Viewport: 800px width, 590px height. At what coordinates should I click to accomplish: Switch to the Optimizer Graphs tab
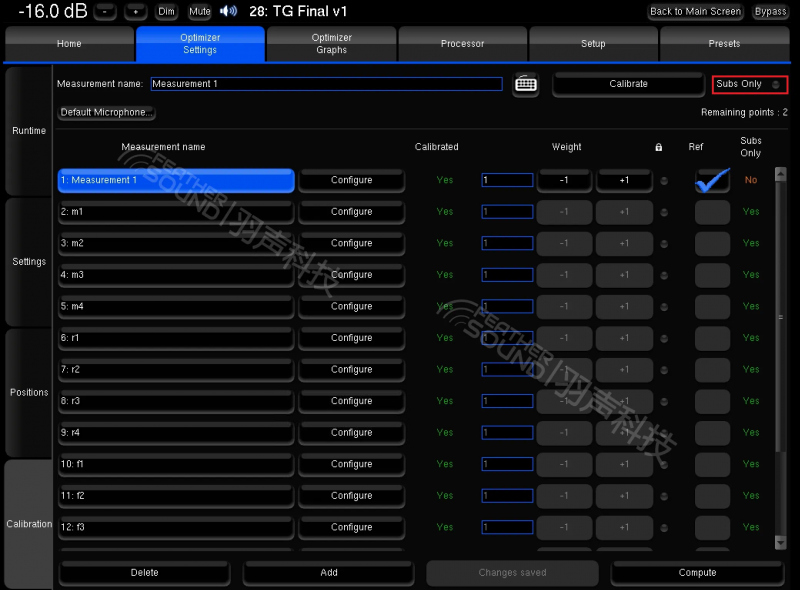pos(331,44)
